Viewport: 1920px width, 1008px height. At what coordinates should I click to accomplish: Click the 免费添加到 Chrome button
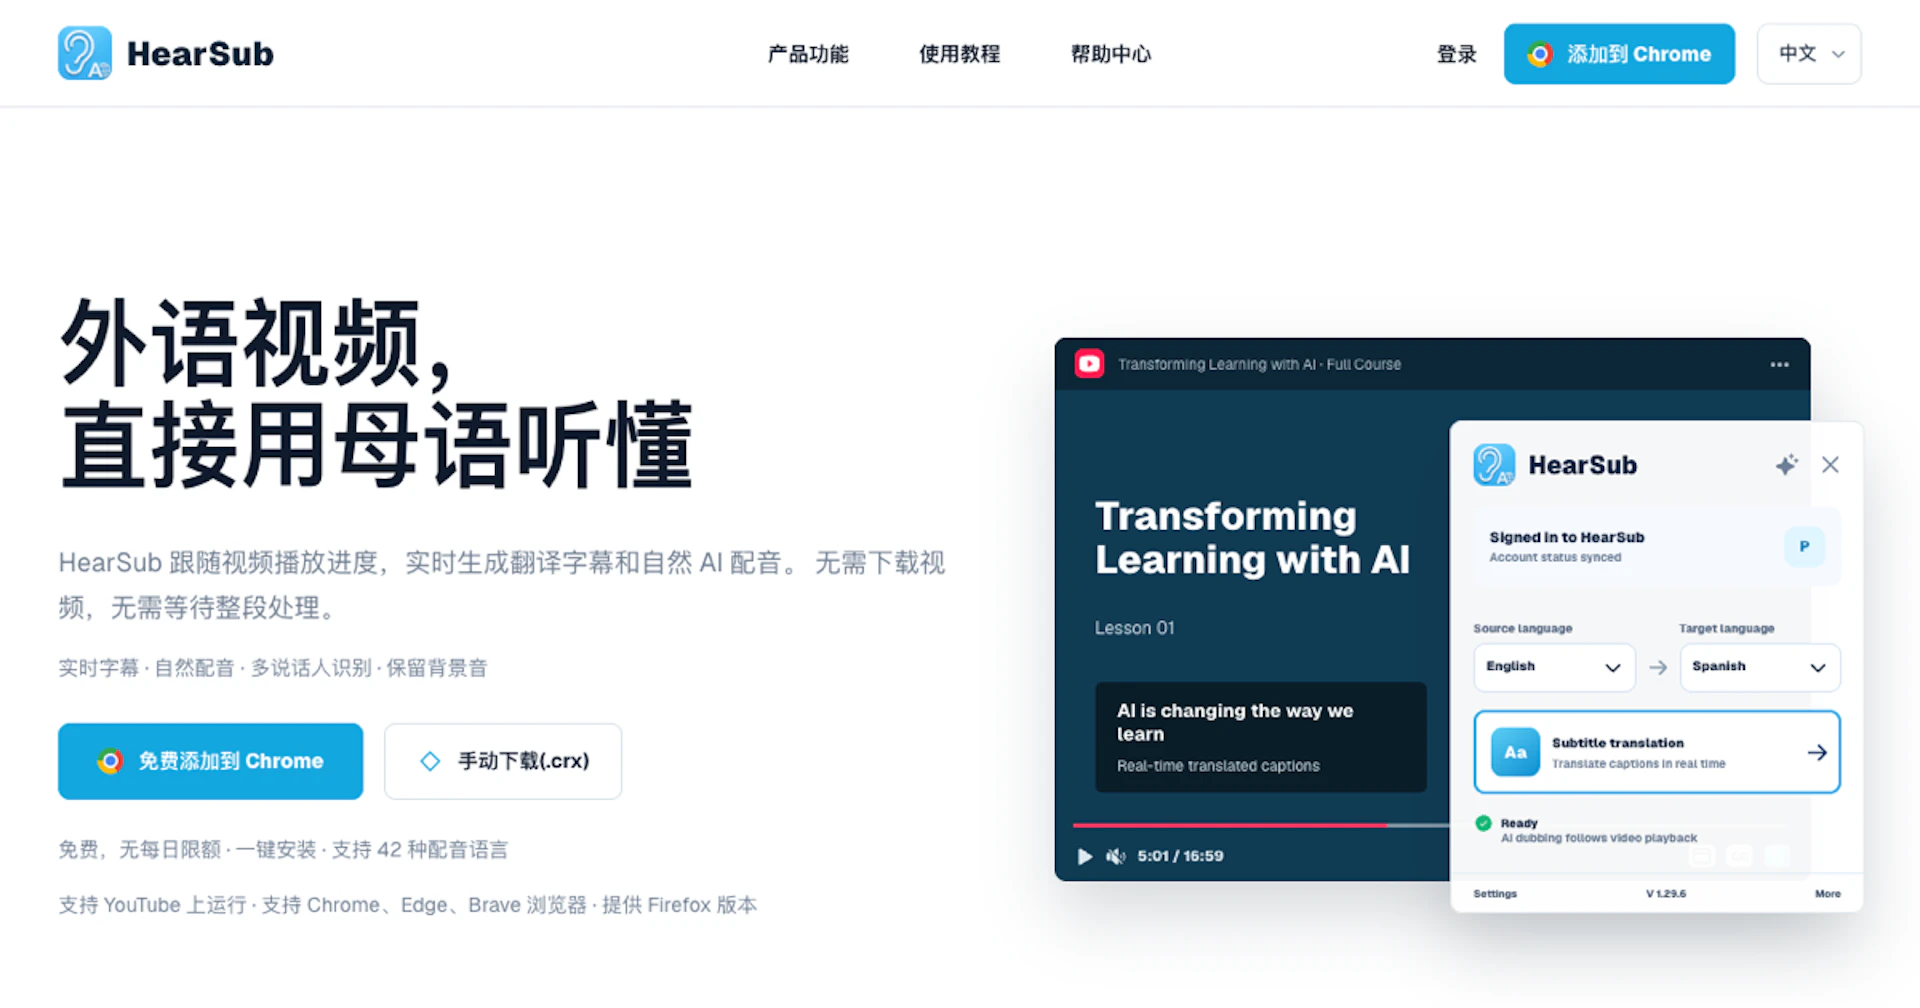click(210, 761)
